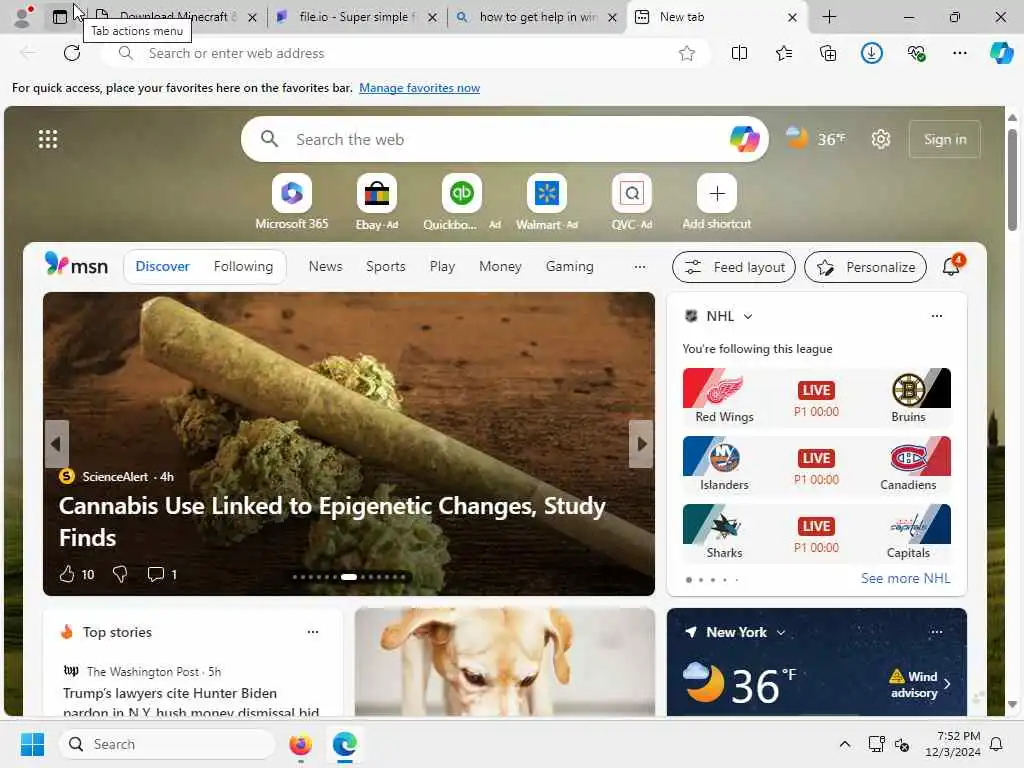Viewport: 1024px width, 768px height.
Task: Open Firefox from the taskbar
Action: click(300, 744)
